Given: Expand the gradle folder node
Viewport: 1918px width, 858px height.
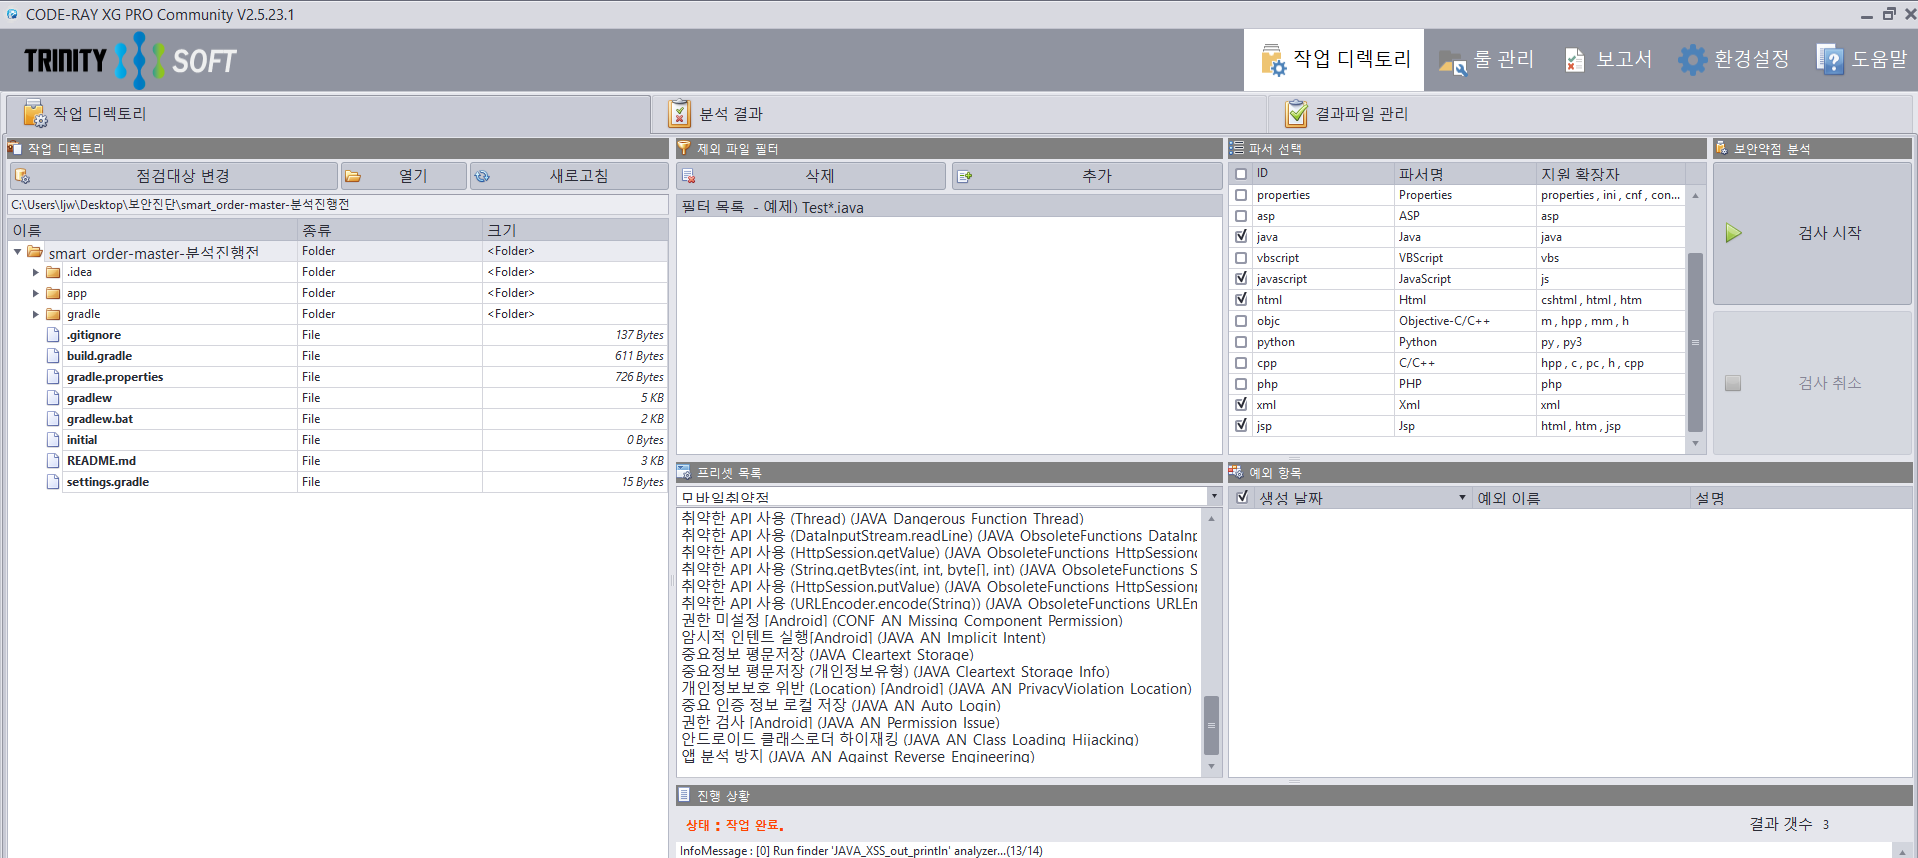Looking at the screenshot, I should point(36,314).
